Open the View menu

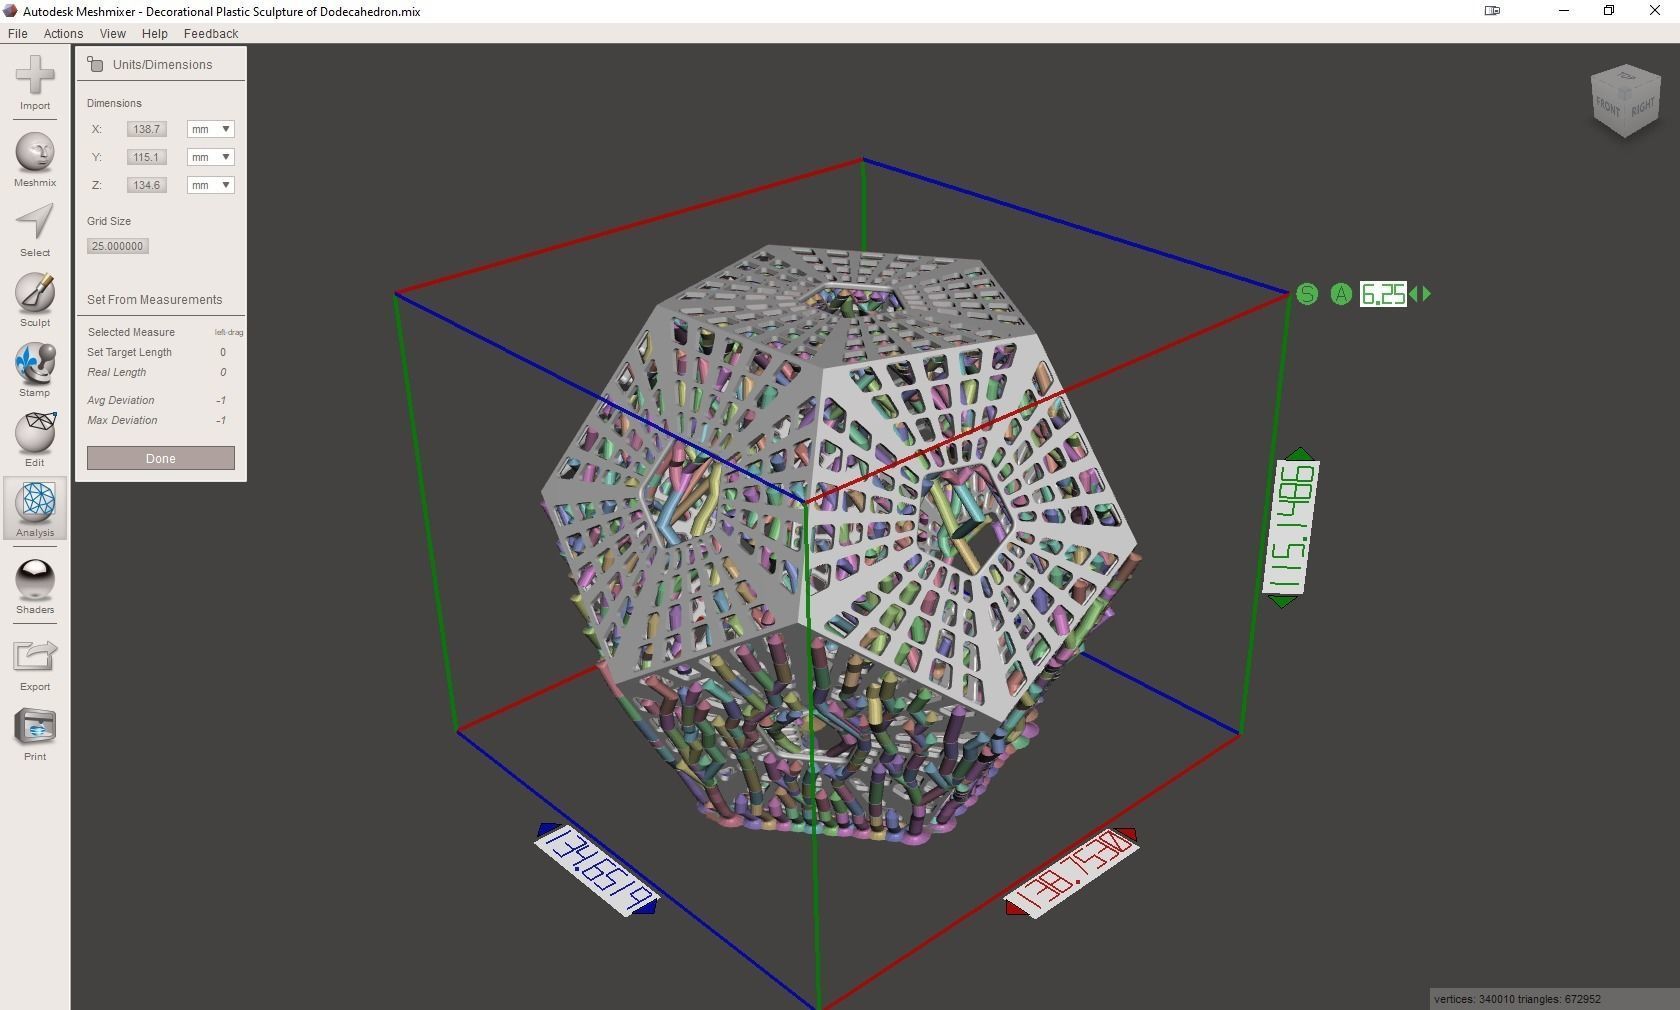[112, 33]
